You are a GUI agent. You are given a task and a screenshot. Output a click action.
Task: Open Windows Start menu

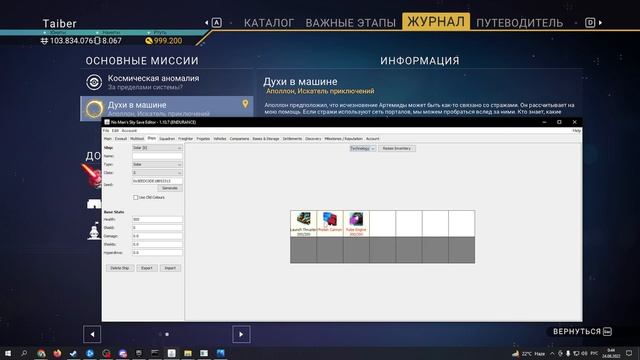click(8, 353)
